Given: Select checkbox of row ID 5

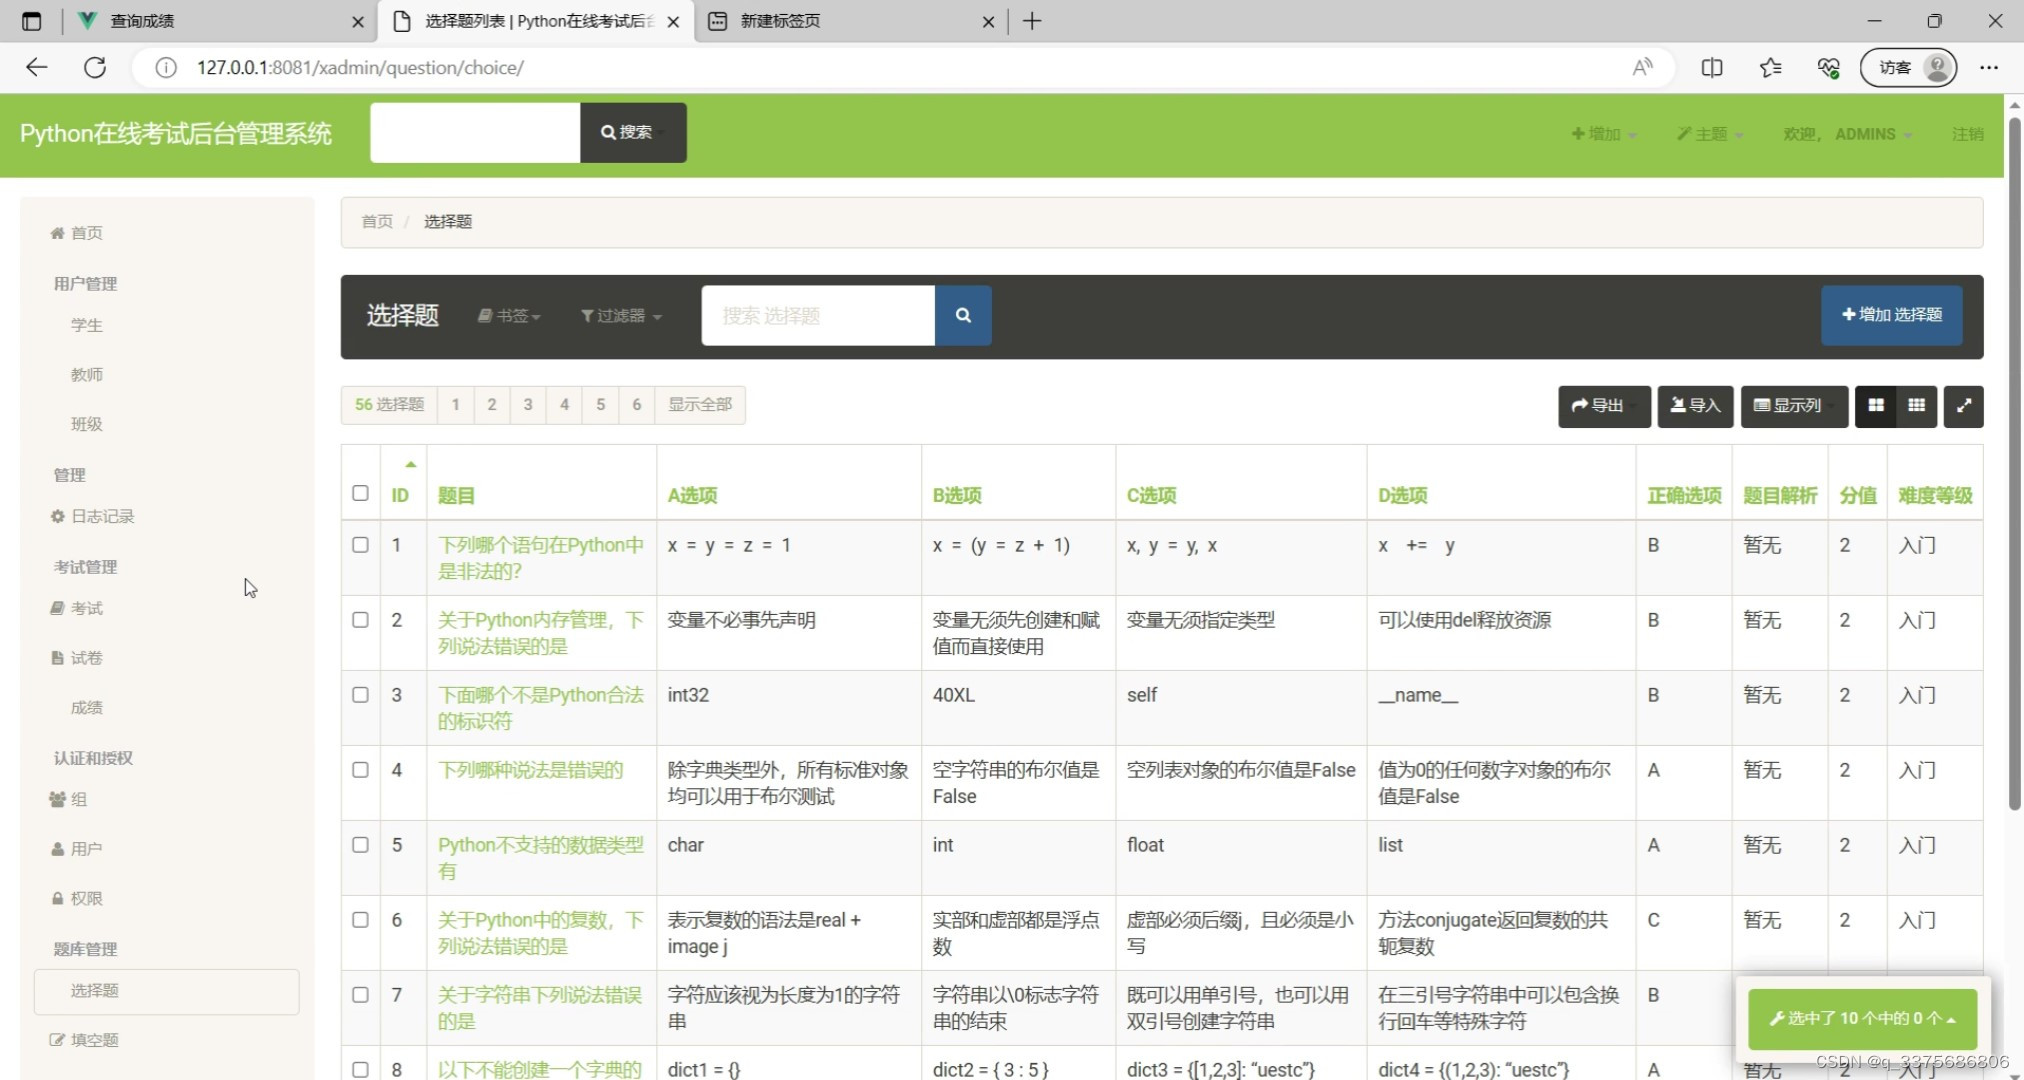Looking at the screenshot, I should pos(361,845).
